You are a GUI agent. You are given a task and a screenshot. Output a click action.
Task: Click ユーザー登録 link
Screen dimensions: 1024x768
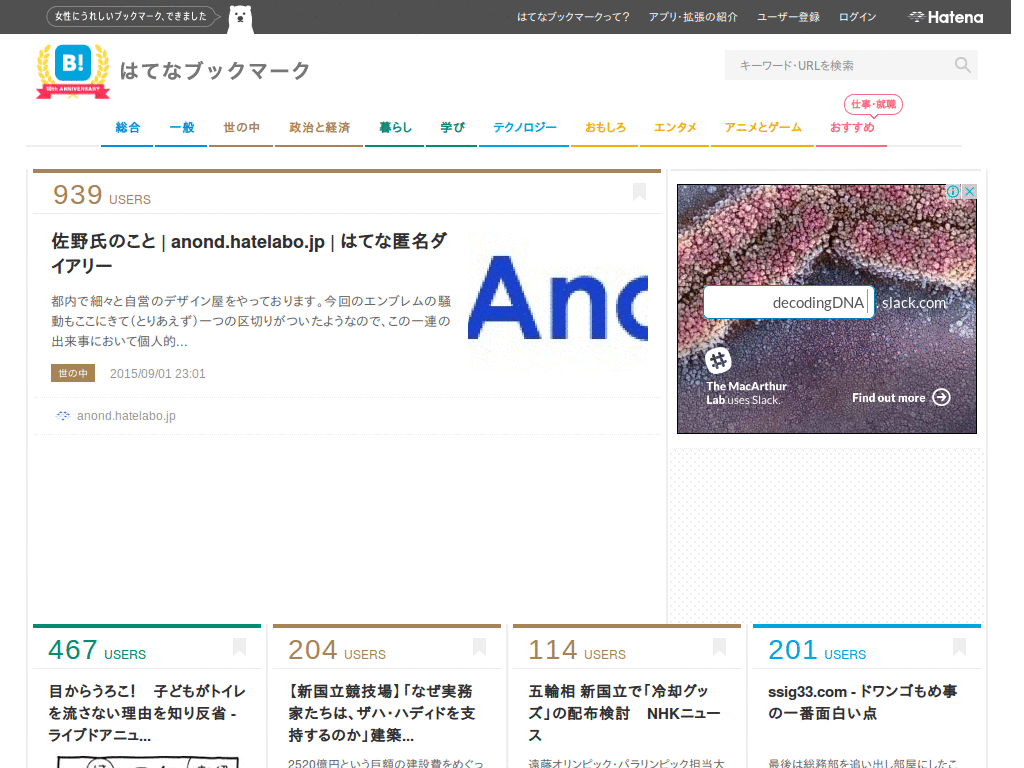click(788, 17)
